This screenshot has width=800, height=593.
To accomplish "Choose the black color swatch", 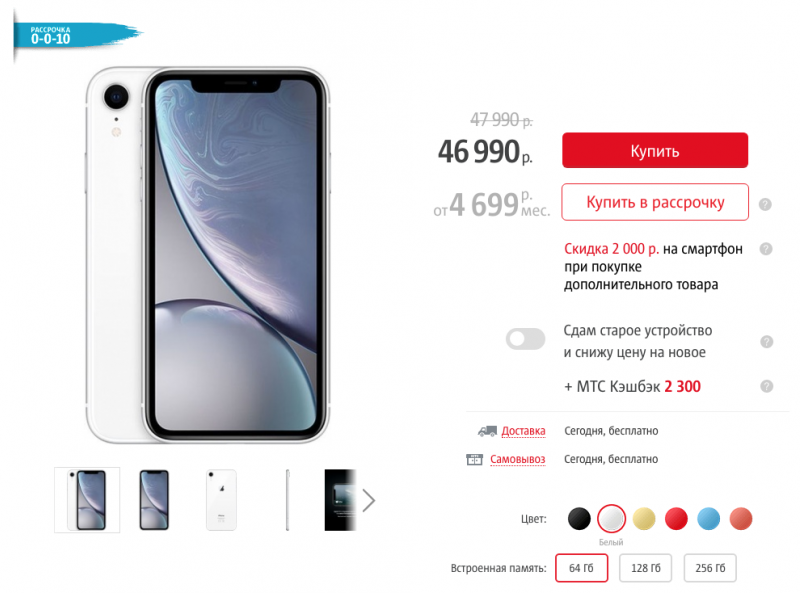I will 579,519.
